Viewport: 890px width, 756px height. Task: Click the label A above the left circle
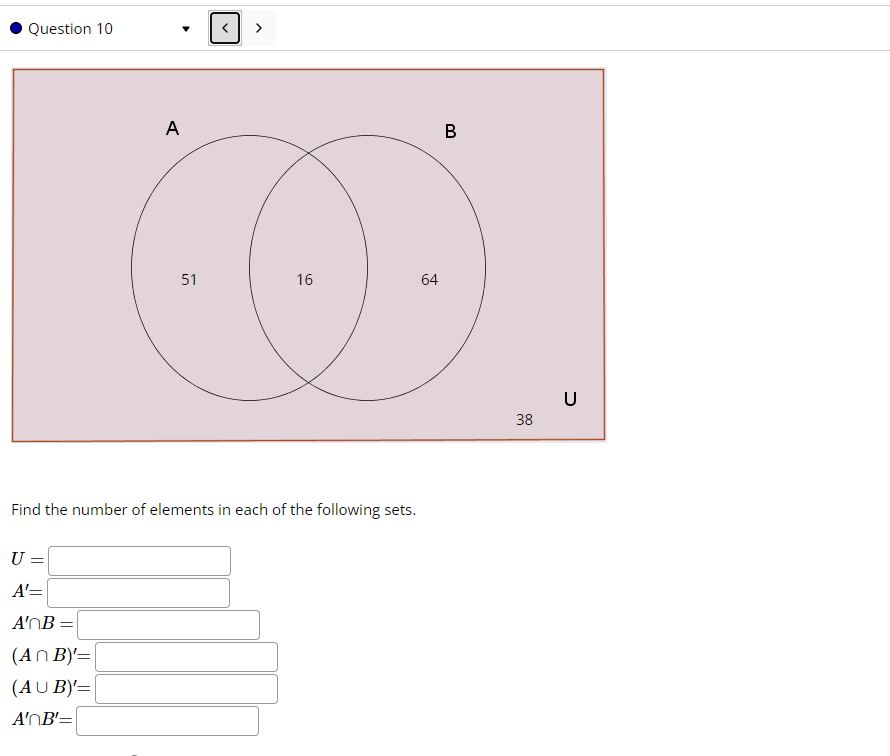pyautogui.click(x=172, y=127)
